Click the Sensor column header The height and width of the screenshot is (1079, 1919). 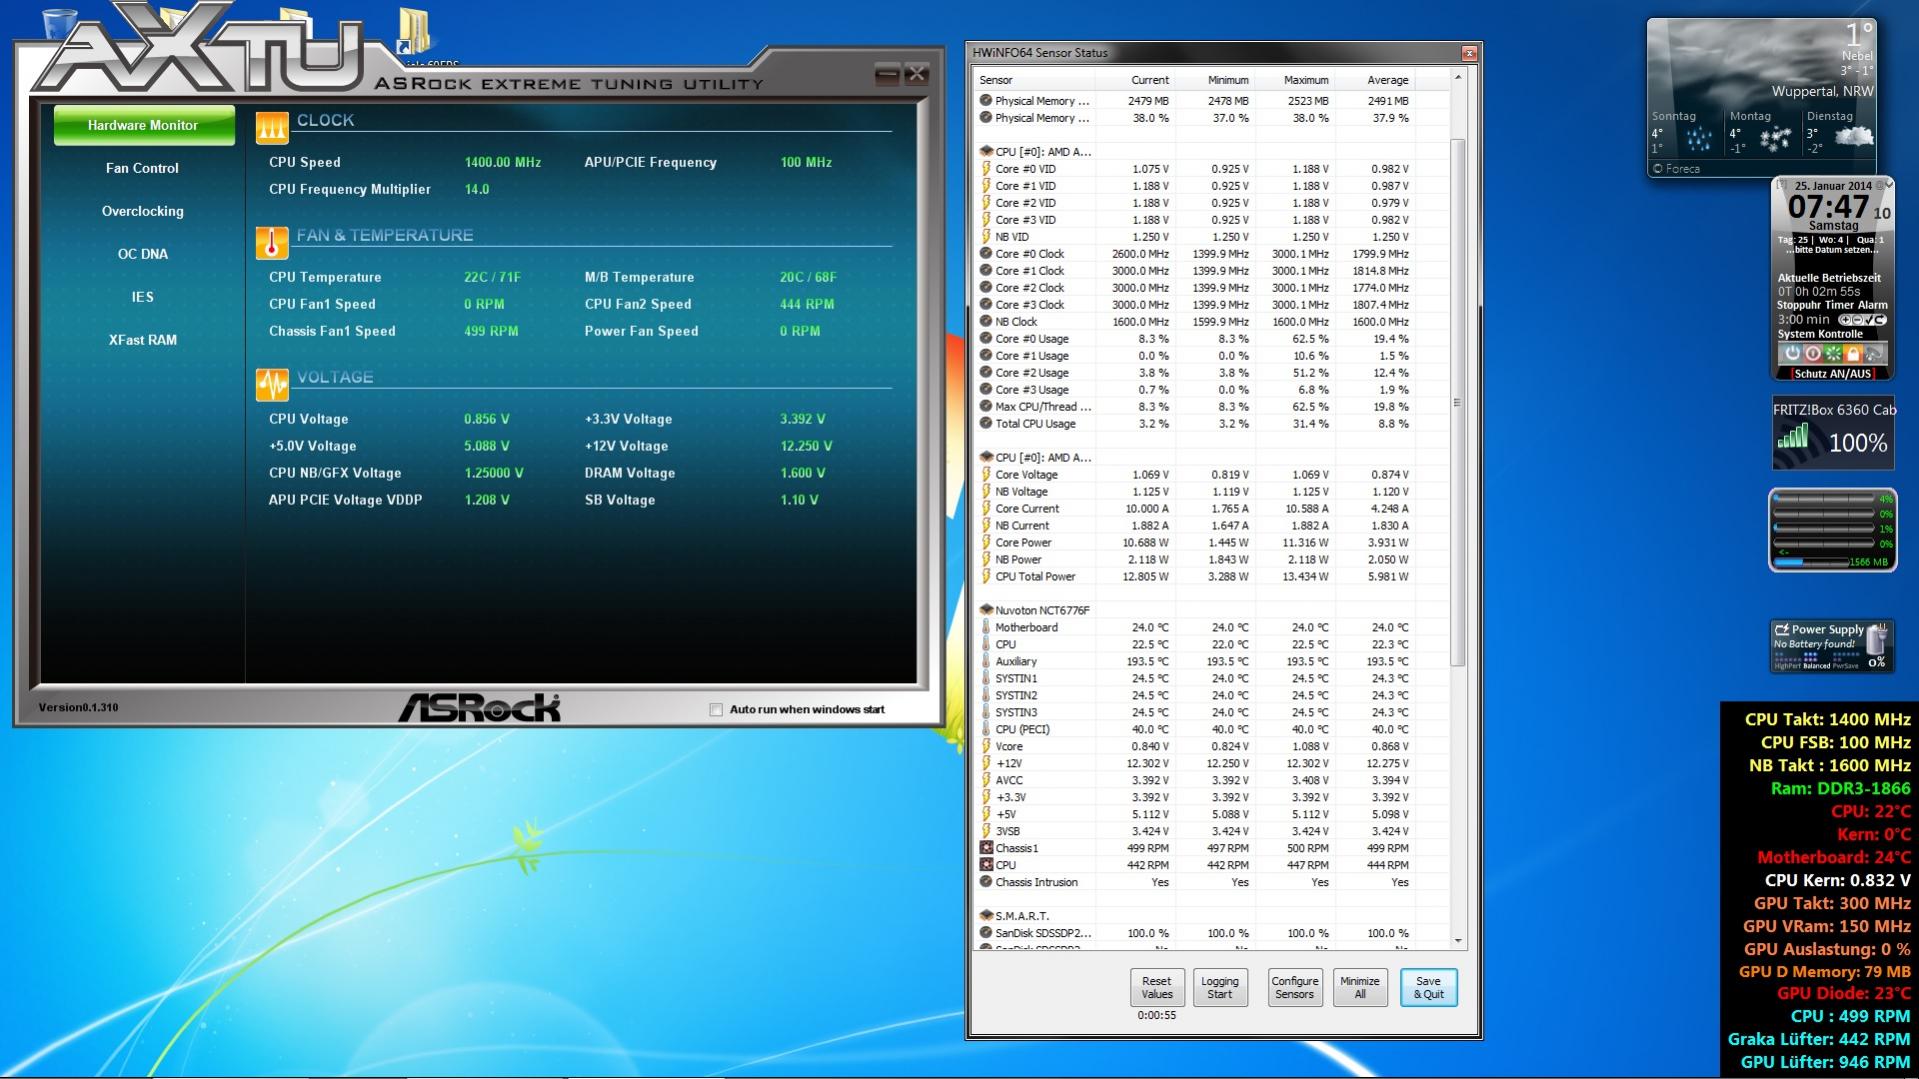[x=1034, y=80]
